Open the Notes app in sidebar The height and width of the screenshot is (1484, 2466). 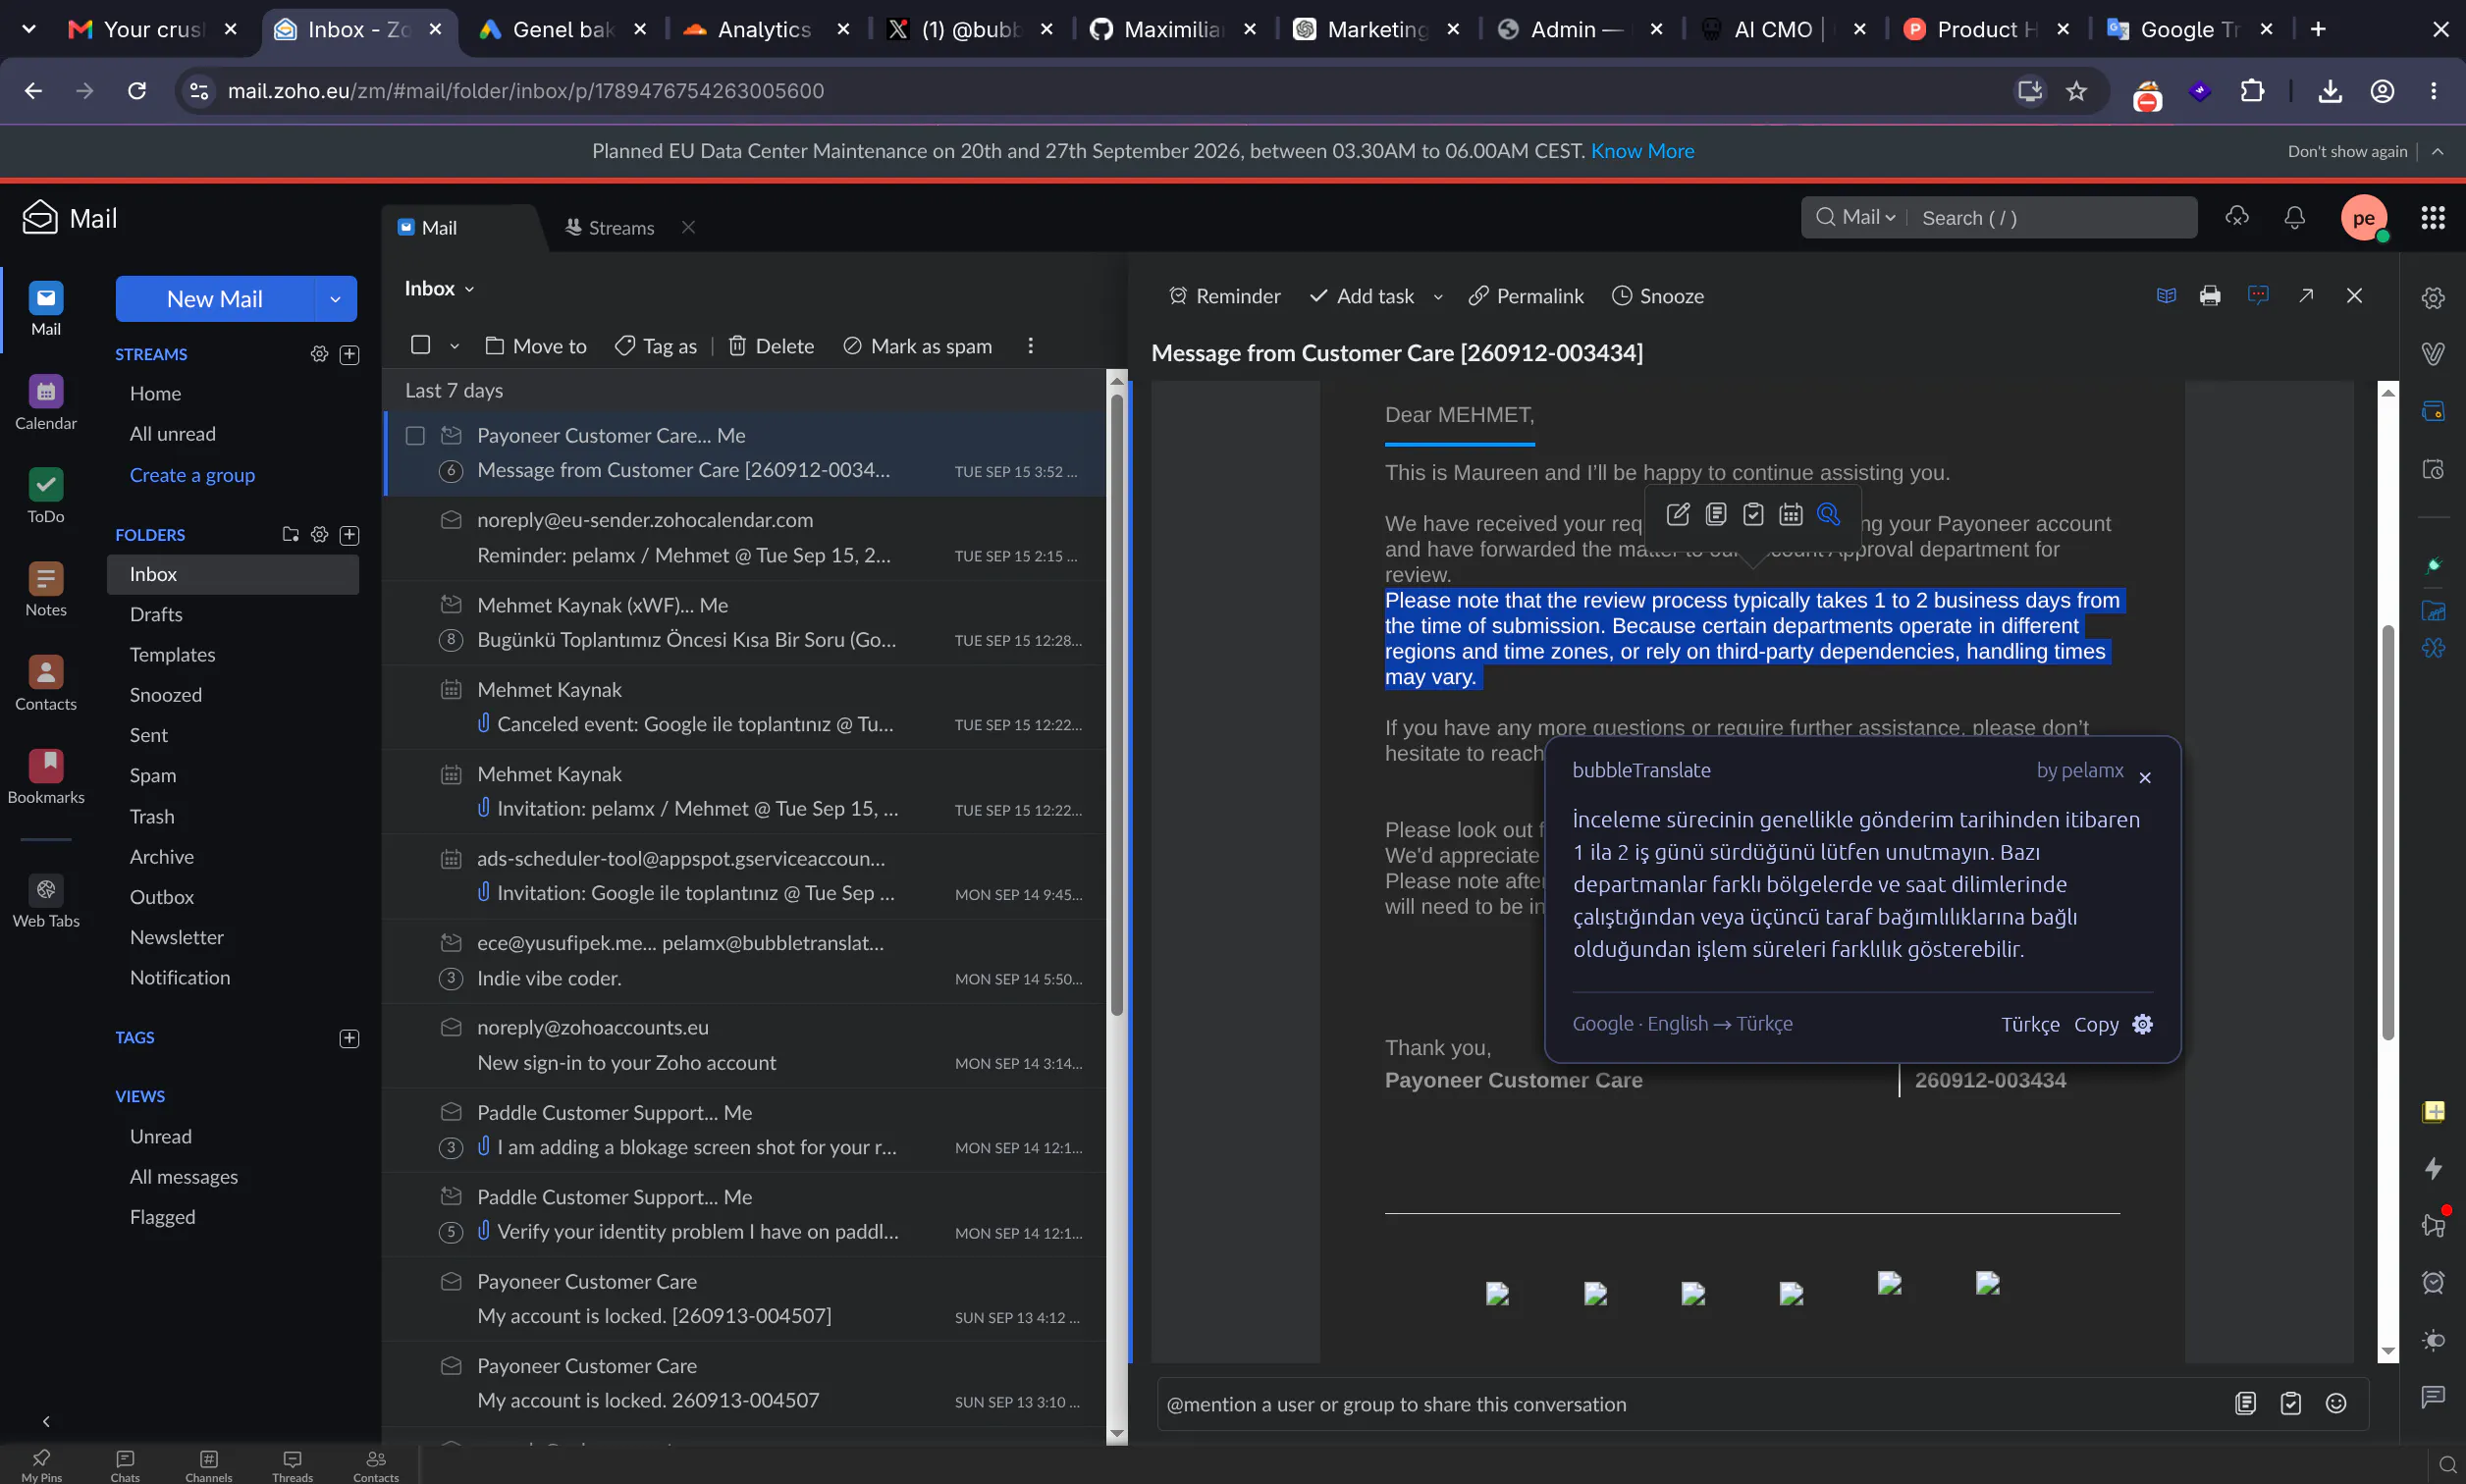pyautogui.click(x=46, y=589)
